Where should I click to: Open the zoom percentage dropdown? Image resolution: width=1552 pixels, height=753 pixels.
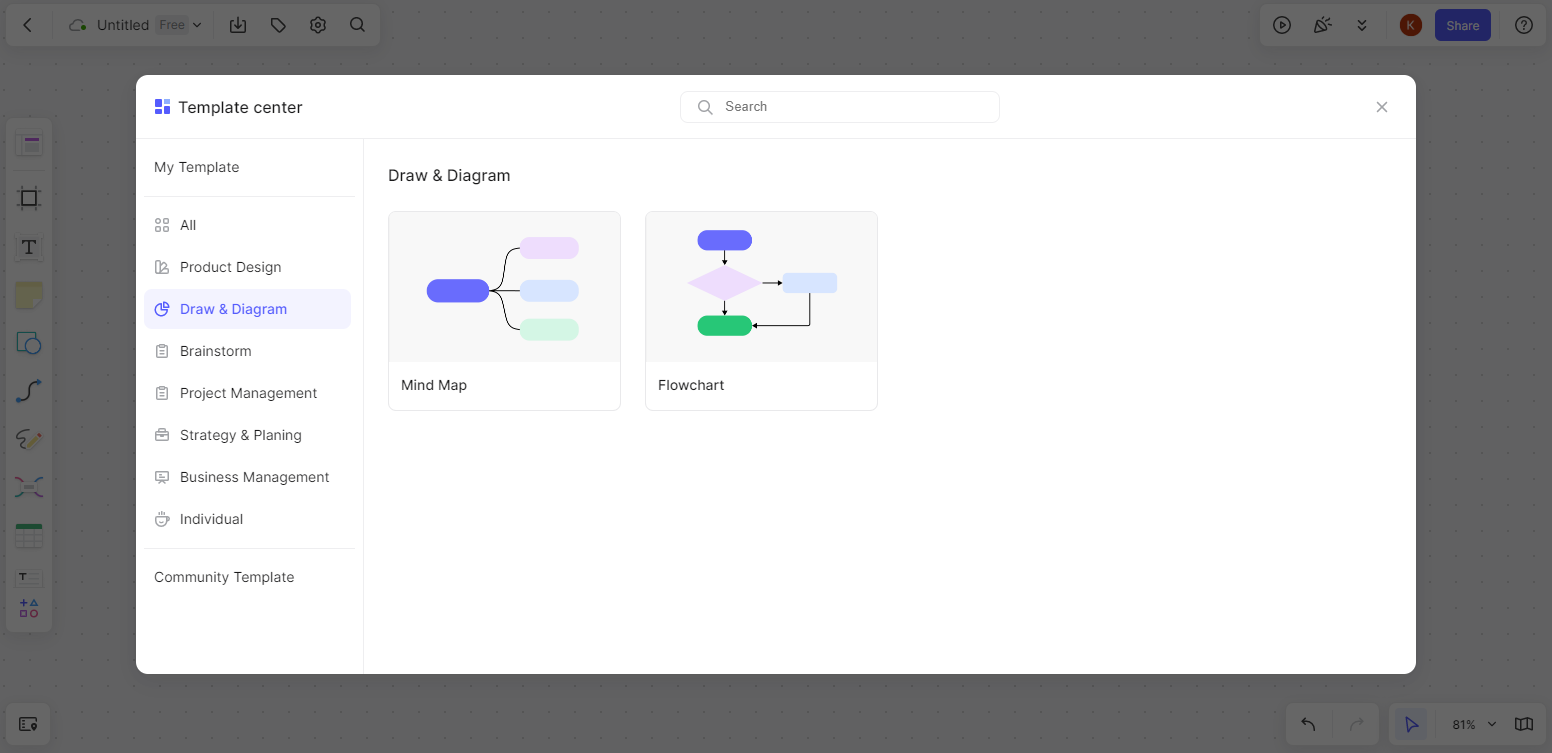point(1474,724)
